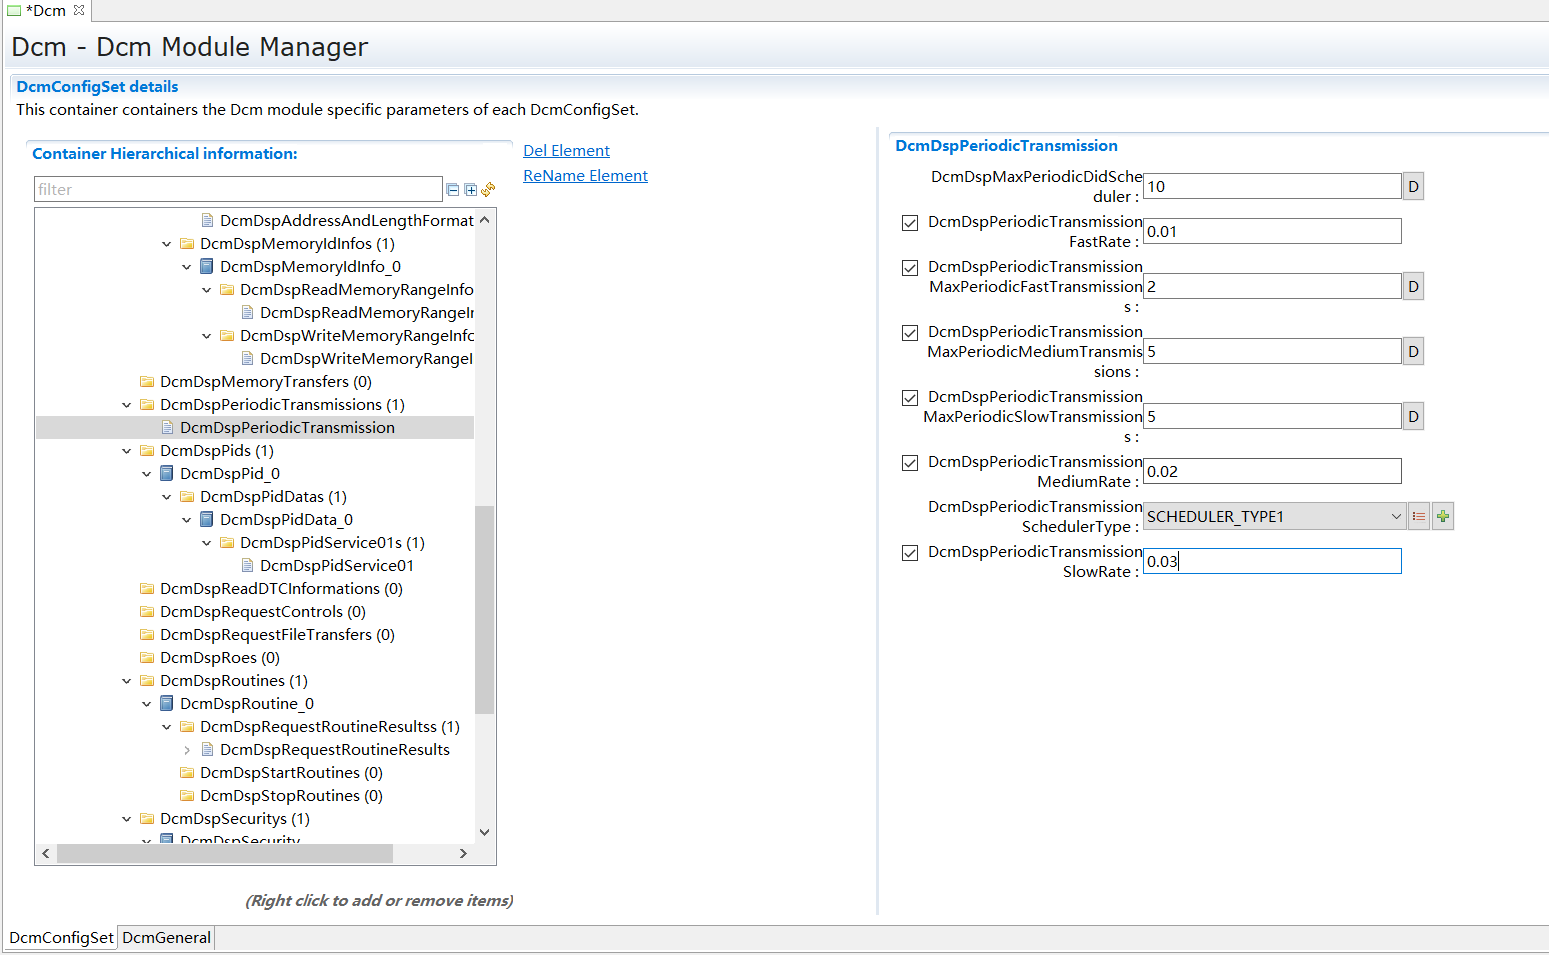Toggle the DcmDspPeriodicTransmissionMediumRate checkbox
1549x955 pixels.
click(x=910, y=463)
